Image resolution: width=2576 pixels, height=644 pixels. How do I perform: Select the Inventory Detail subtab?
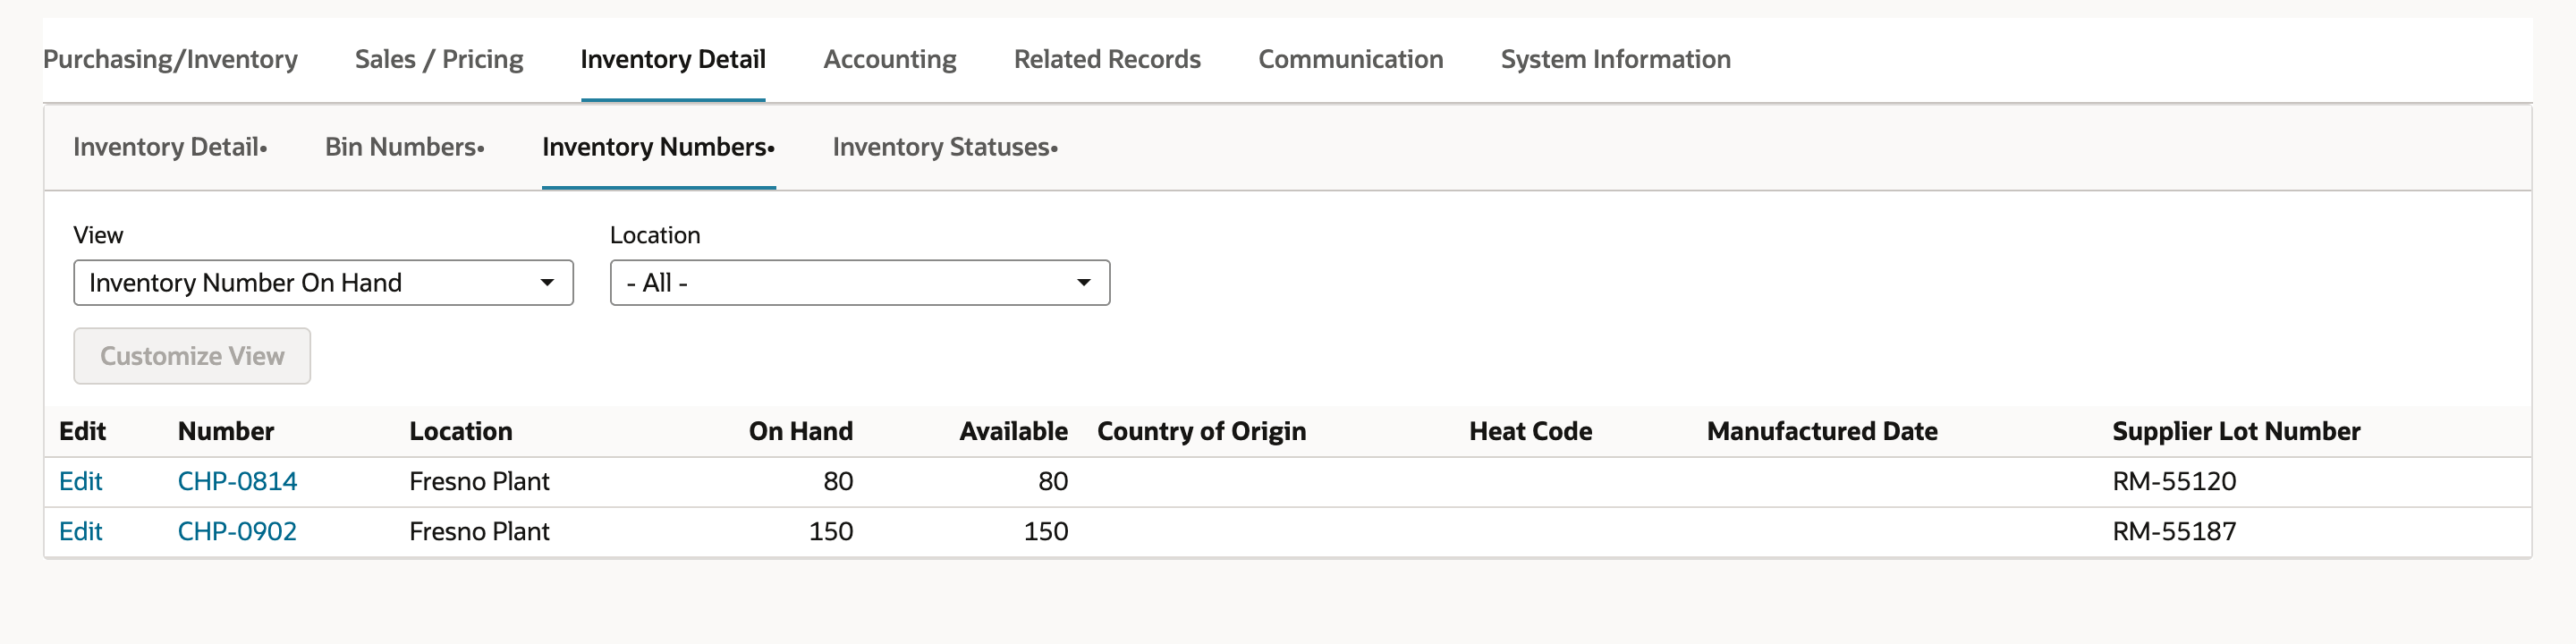click(170, 147)
